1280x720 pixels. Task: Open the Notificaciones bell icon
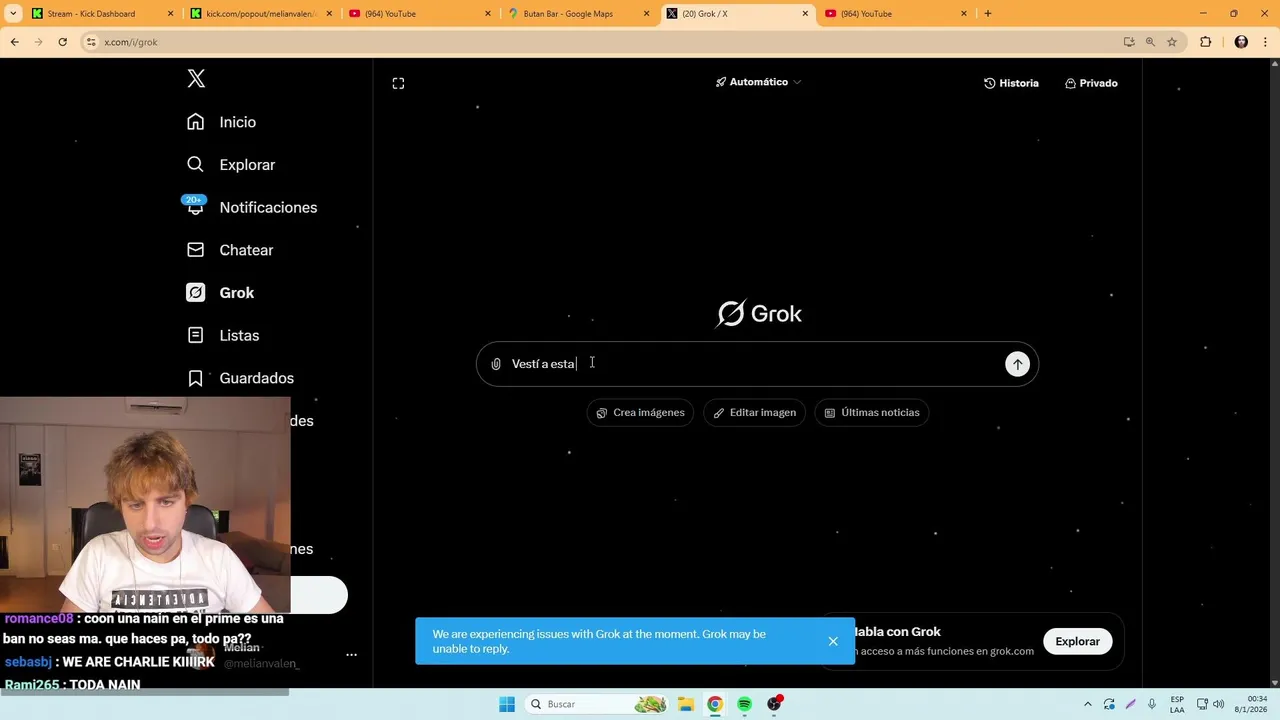(x=196, y=207)
